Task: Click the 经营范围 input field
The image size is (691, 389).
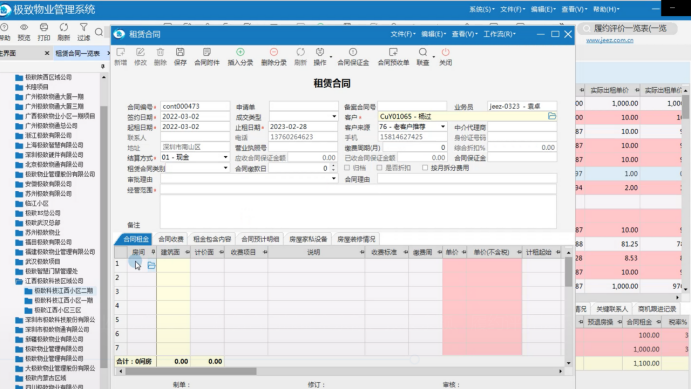Action: tap(358, 189)
